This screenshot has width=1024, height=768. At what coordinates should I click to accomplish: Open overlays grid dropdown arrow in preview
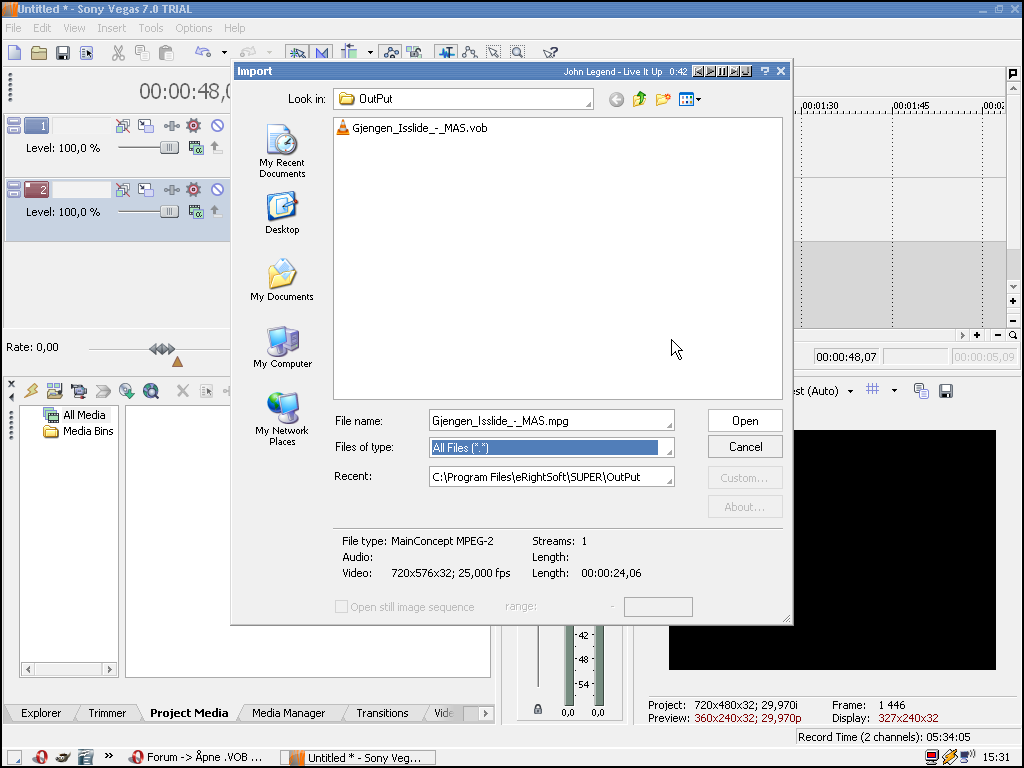tap(894, 391)
